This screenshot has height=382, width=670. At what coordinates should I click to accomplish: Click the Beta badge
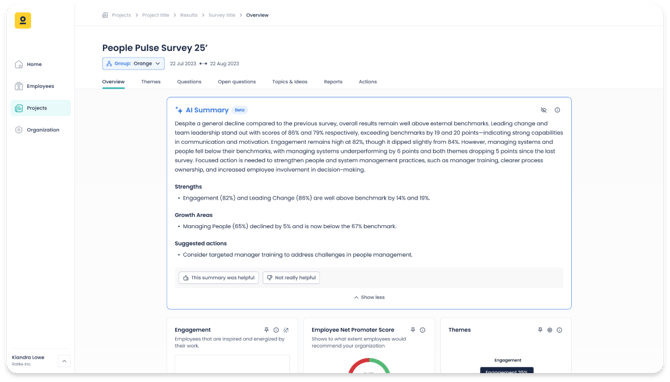tap(240, 110)
